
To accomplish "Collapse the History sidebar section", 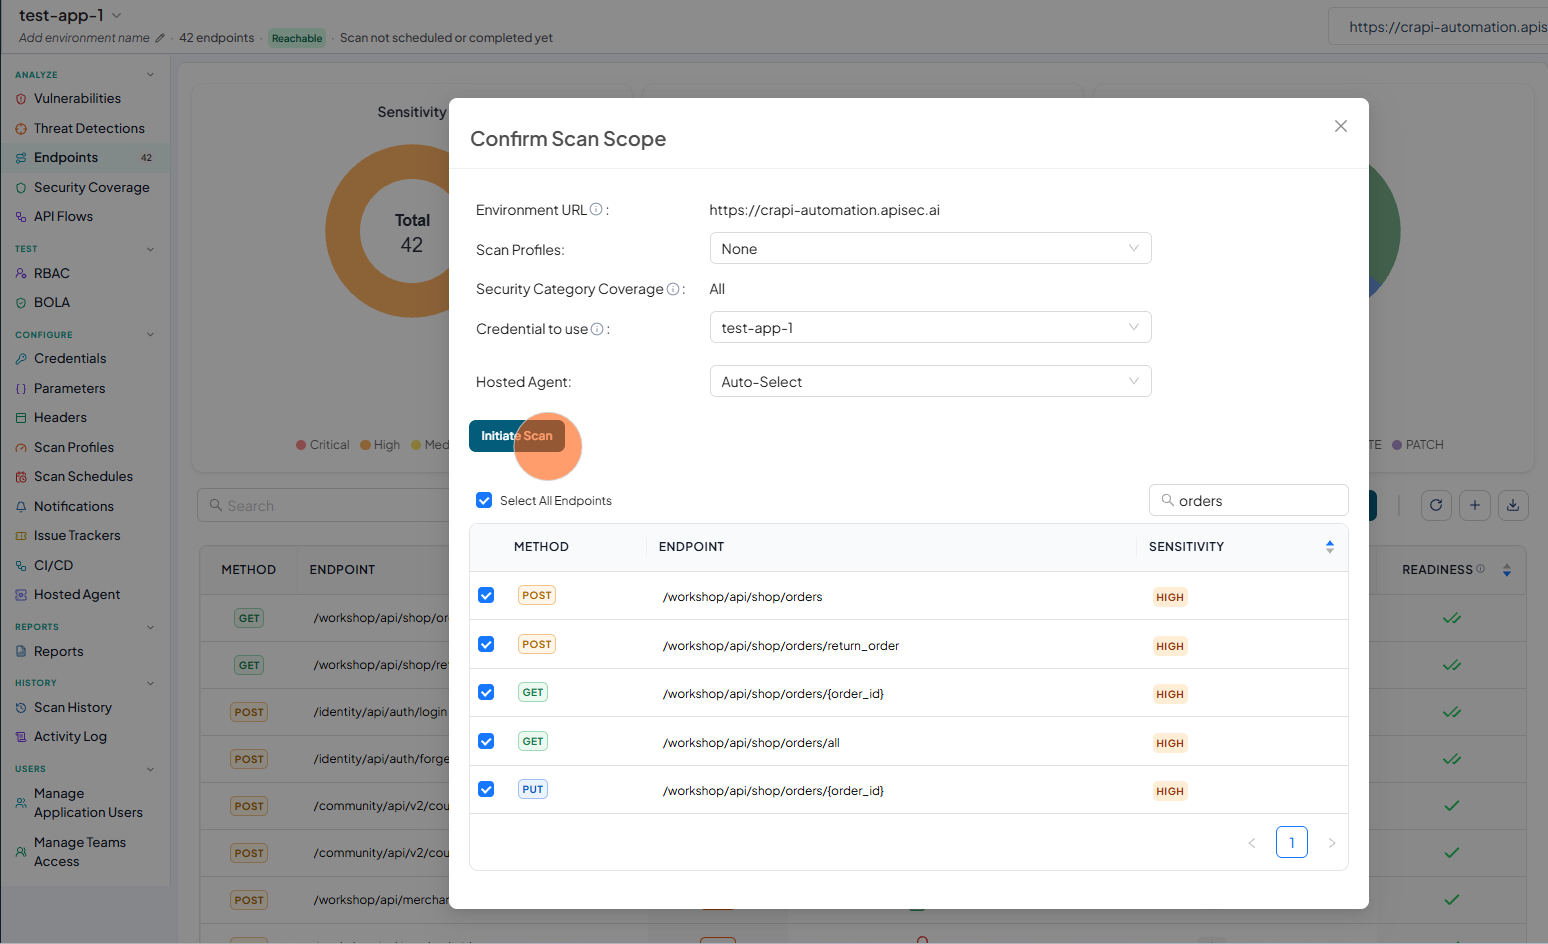I will tap(151, 683).
